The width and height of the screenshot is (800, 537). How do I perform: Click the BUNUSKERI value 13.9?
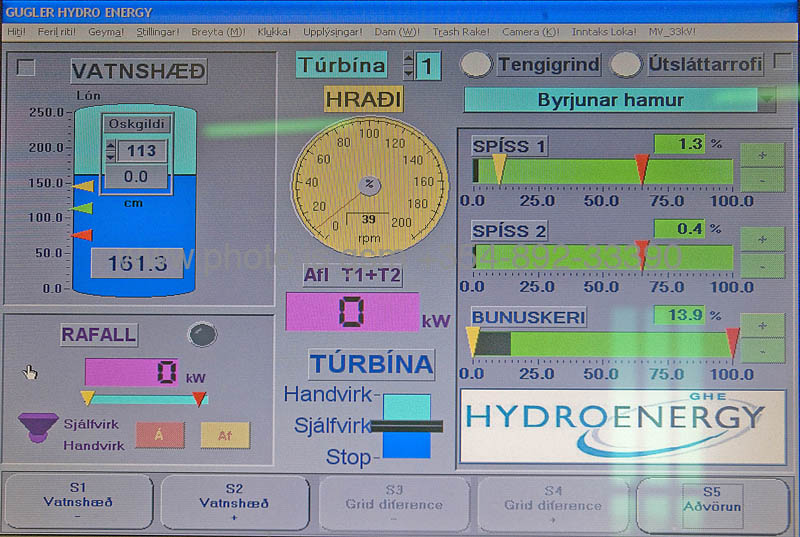680,315
